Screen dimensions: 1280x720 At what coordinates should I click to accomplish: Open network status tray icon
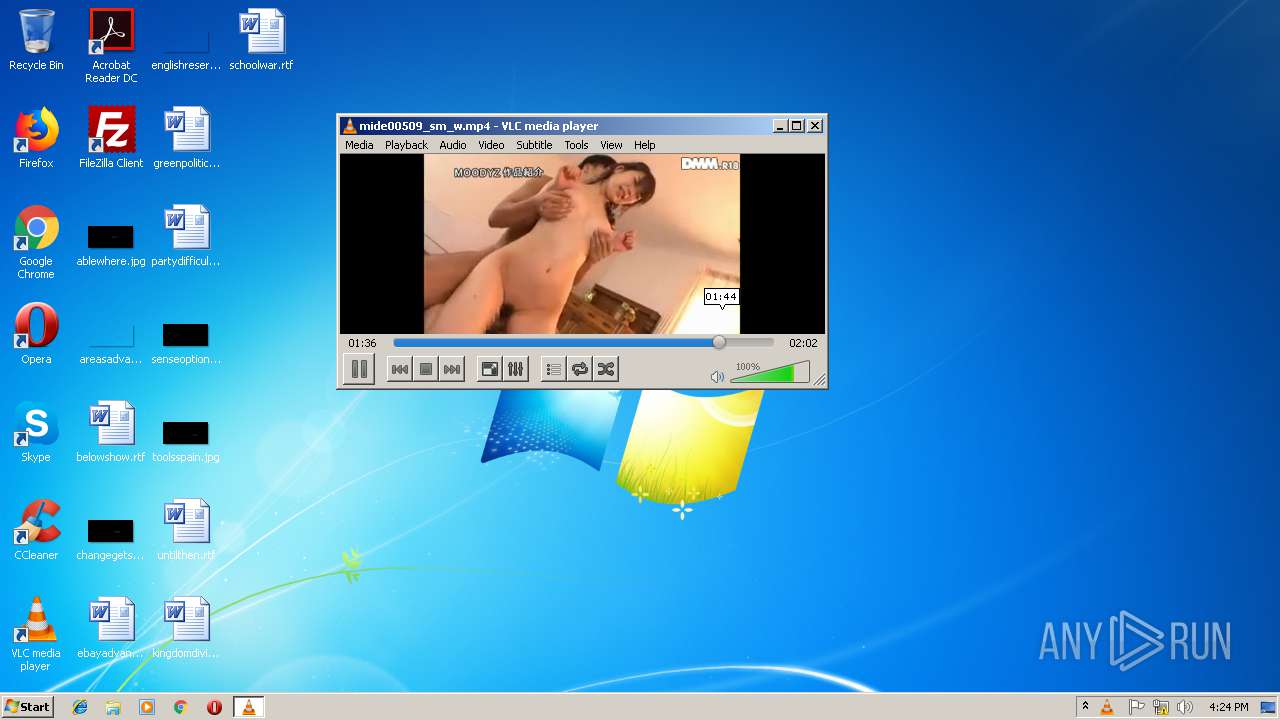click(1161, 707)
